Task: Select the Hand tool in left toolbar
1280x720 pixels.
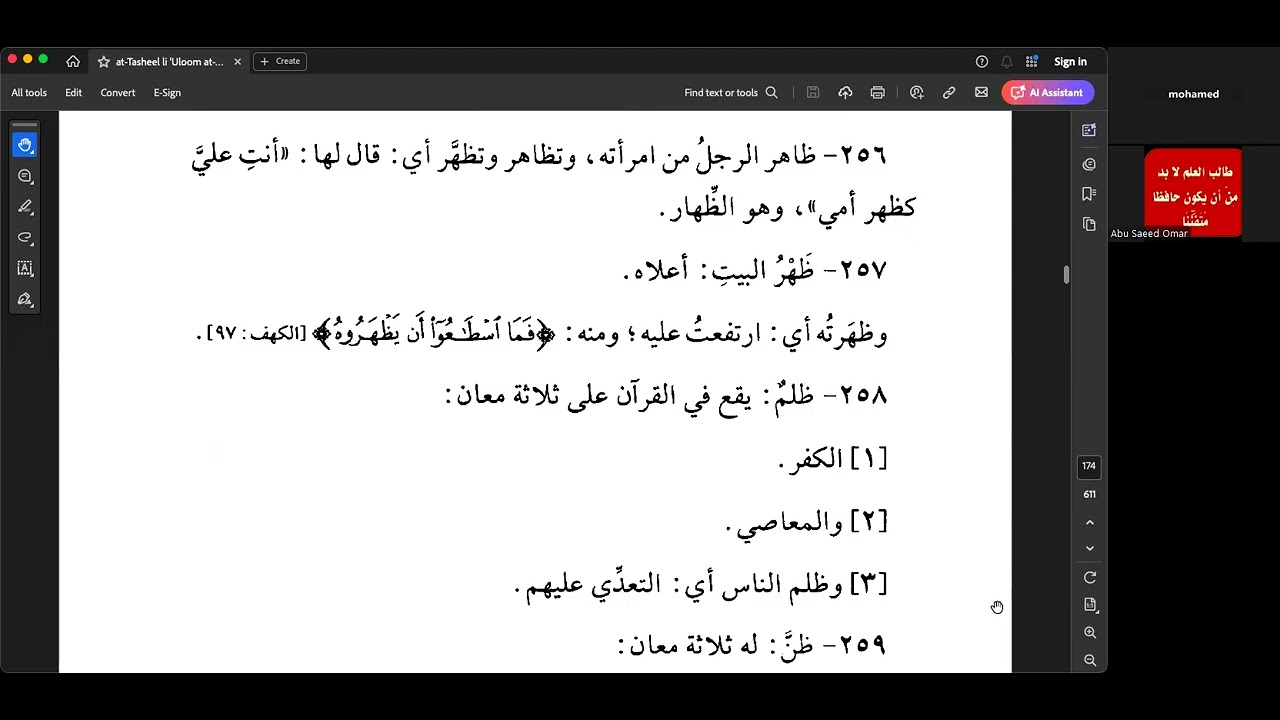Action: tap(25, 145)
